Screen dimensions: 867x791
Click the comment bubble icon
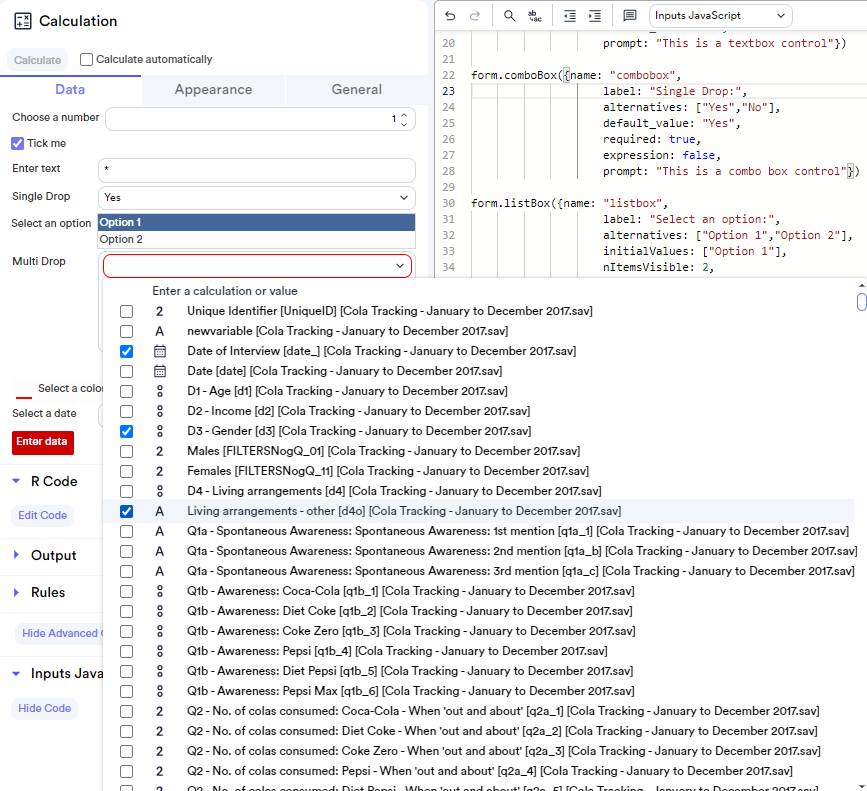[629, 16]
